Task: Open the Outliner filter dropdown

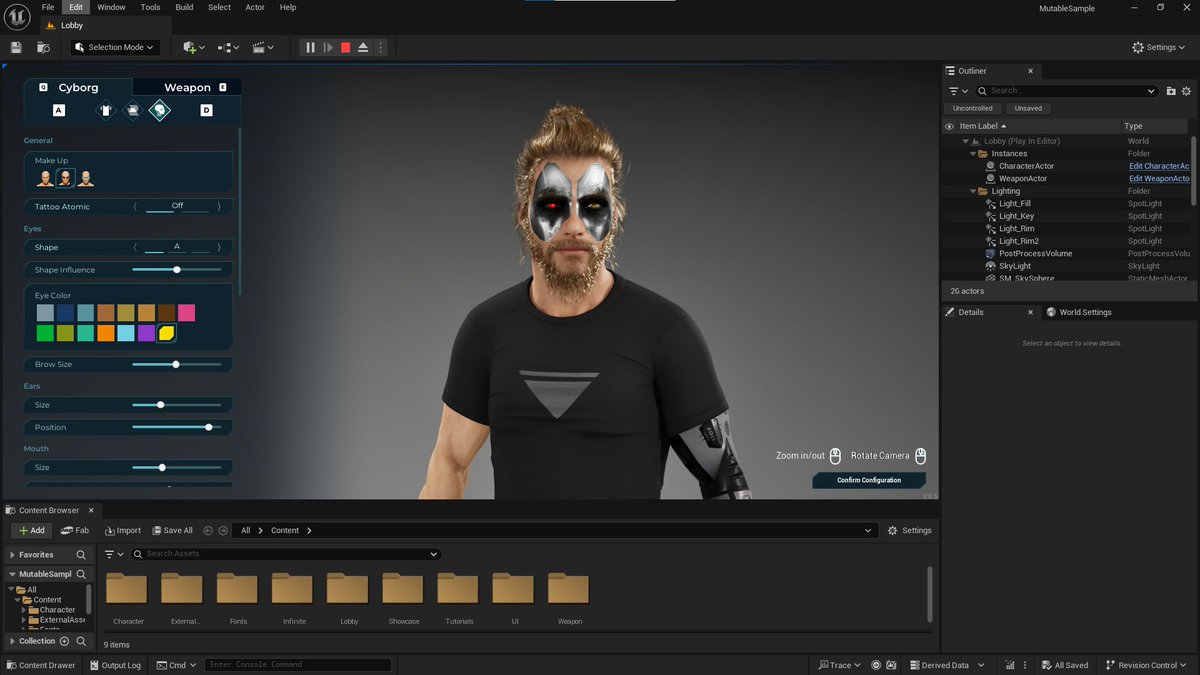Action: tap(957, 91)
